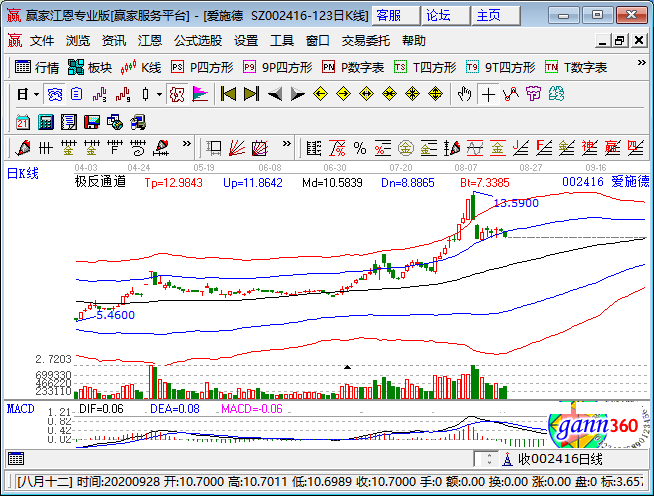This screenshot has width=654, height=496.
Task: Click the 日K线 chart label
Action: [x=23, y=173]
